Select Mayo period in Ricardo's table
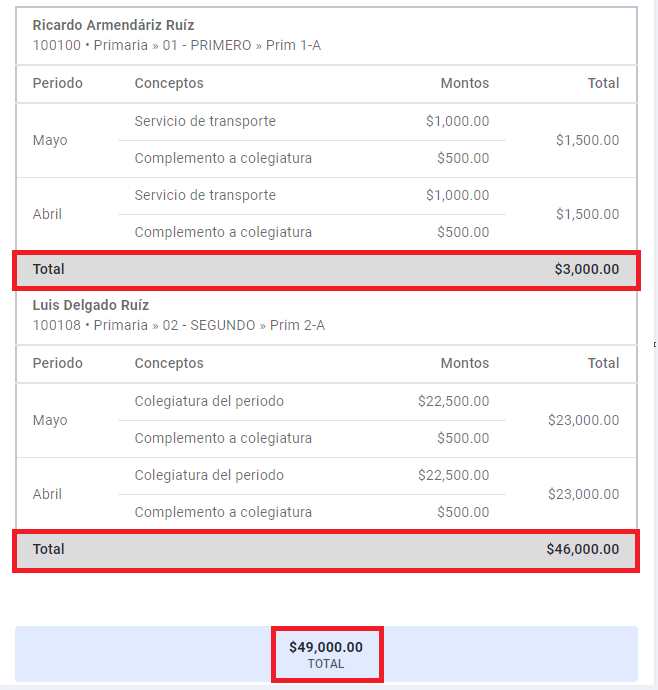658x690 pixels. click(50, 140)
